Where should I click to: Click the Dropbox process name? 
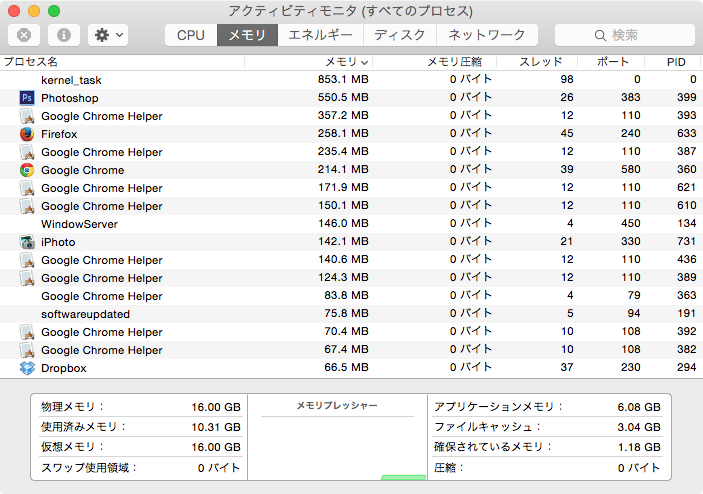point(64,368)
